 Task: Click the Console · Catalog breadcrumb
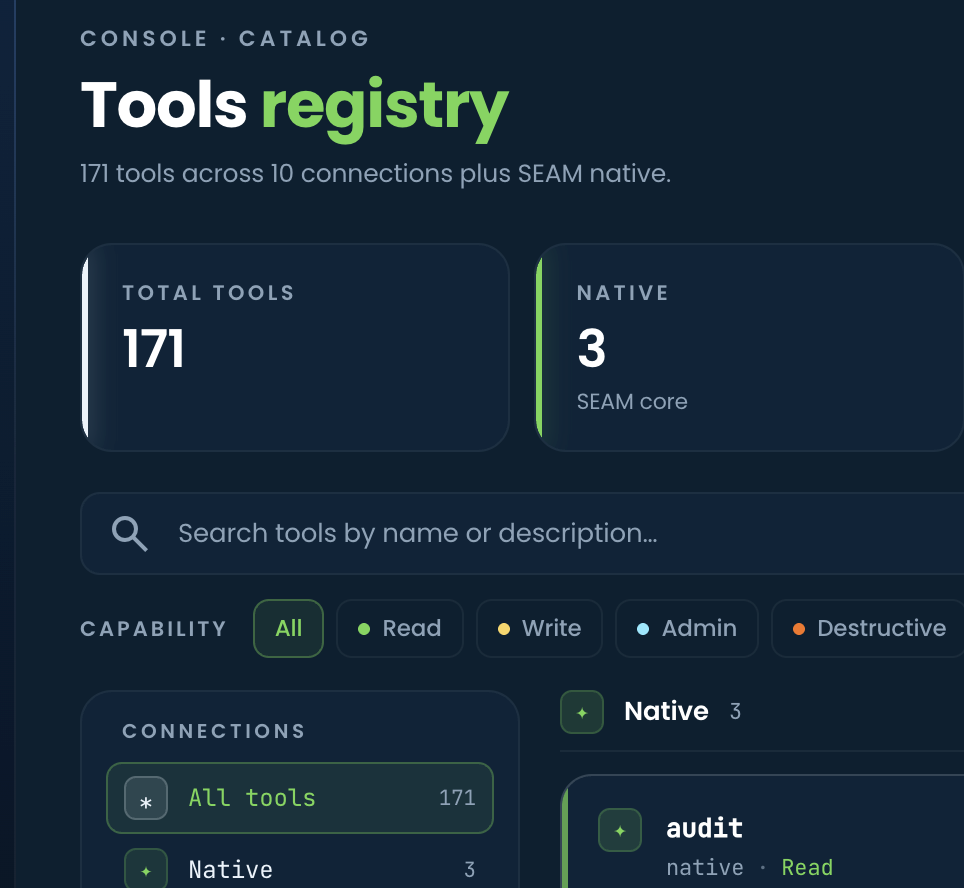tap(225, 39)
